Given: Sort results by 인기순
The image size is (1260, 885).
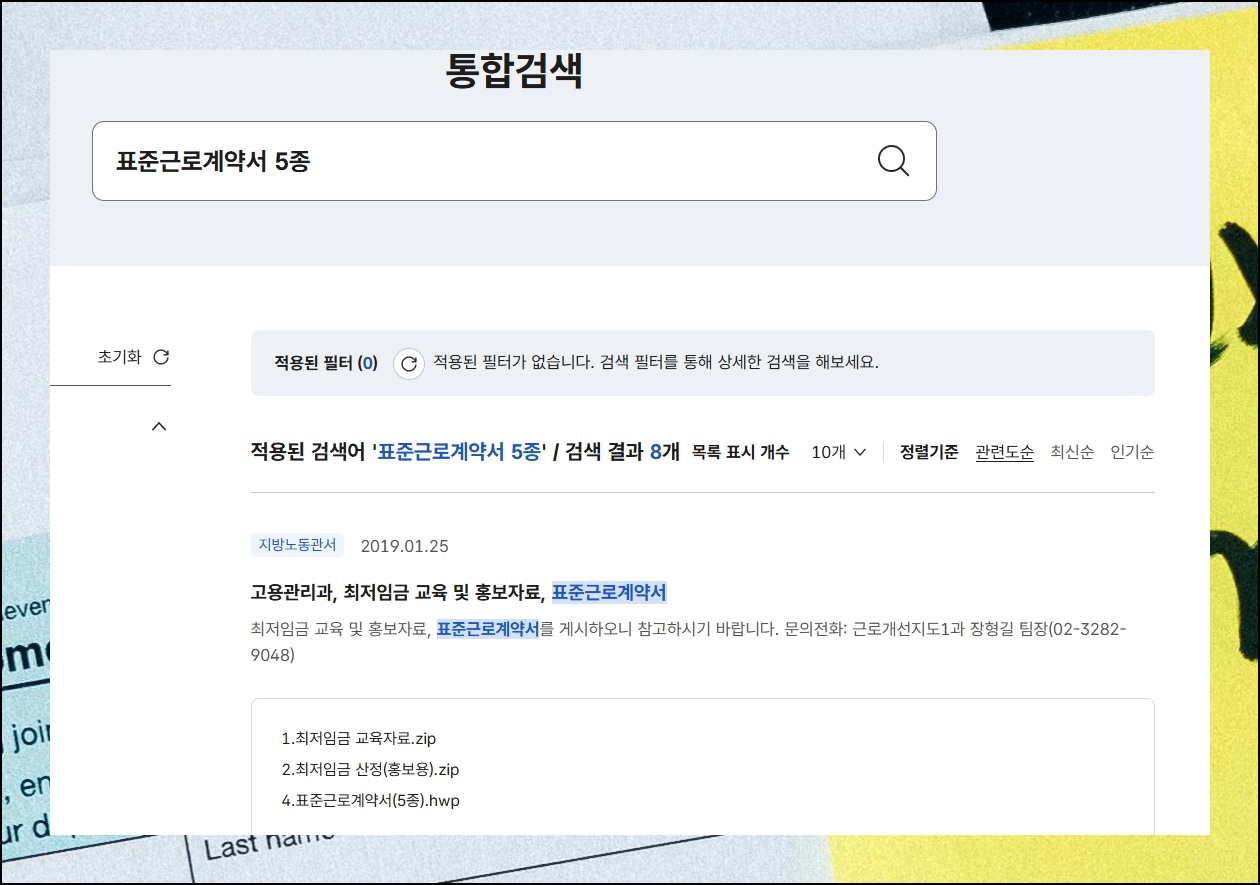Looking at the screenshot, I should click(x=1132, y=452).
